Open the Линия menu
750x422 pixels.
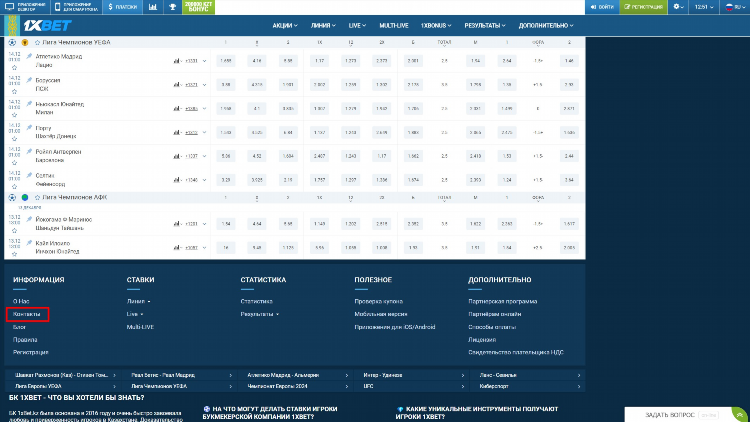[x=323, y=25]
